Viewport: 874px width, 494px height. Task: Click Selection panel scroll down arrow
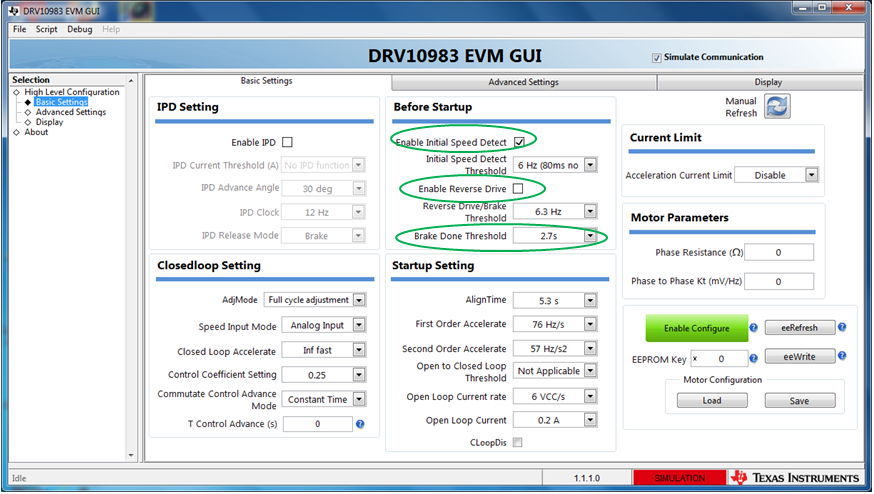[x=131, y=456]
